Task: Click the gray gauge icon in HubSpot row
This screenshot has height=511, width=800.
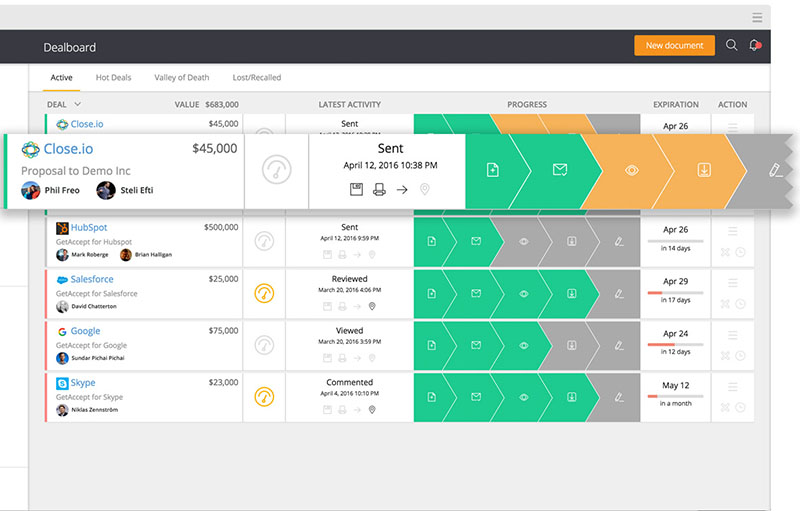Action: [264, 241]
